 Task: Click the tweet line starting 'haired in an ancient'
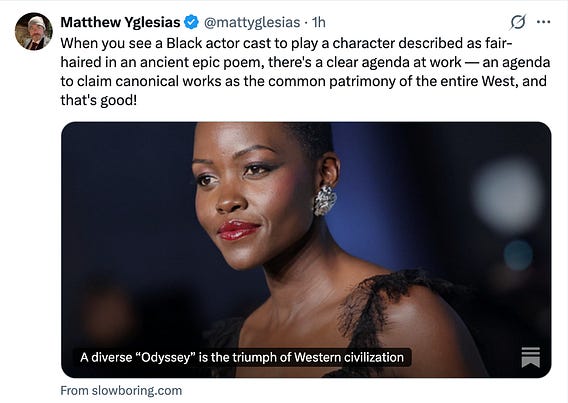305,62
